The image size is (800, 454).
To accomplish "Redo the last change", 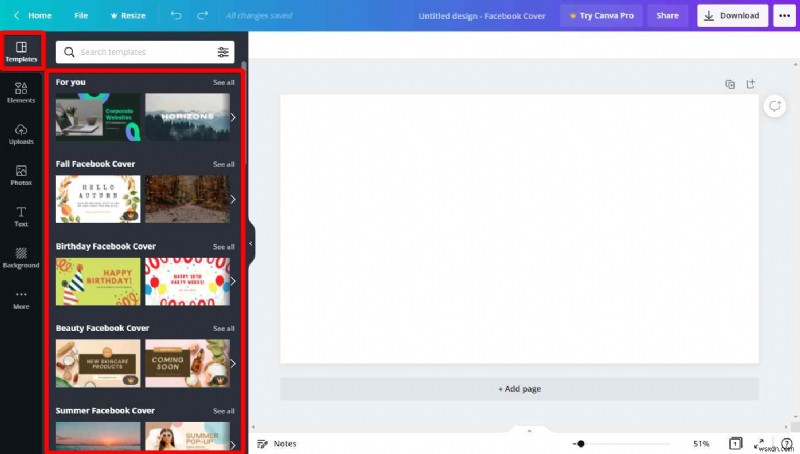I will coord(203,15).
